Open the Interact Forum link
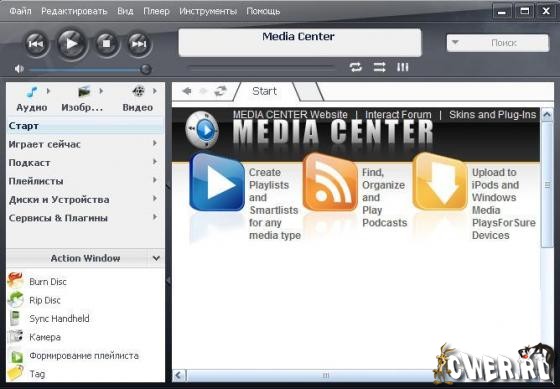This screenshot has height=389, width=560. [398, 115]
